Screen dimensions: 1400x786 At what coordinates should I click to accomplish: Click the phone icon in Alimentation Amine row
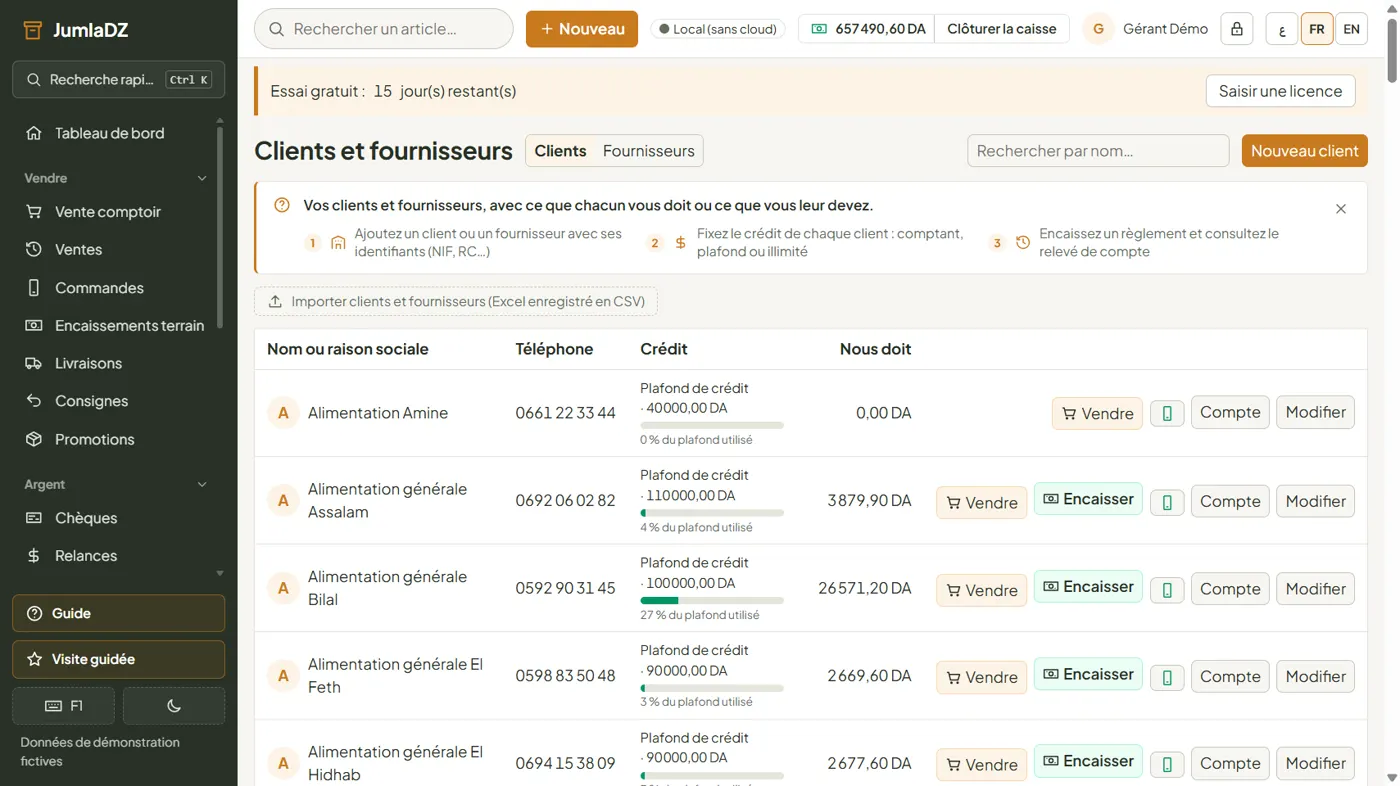point(1167,413)
